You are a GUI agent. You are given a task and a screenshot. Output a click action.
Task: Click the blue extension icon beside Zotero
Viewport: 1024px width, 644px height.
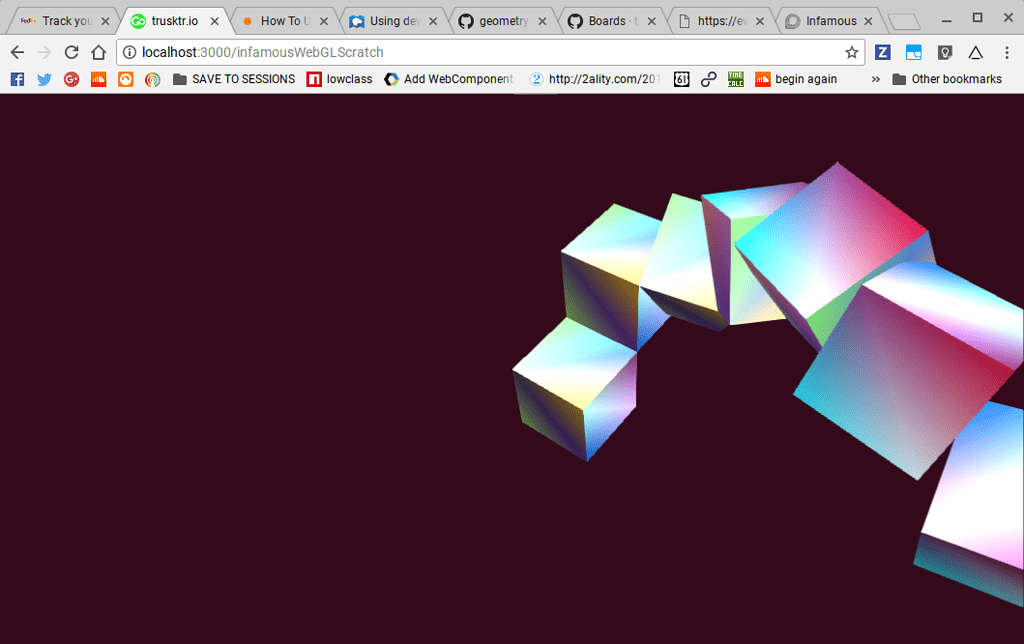914,52
